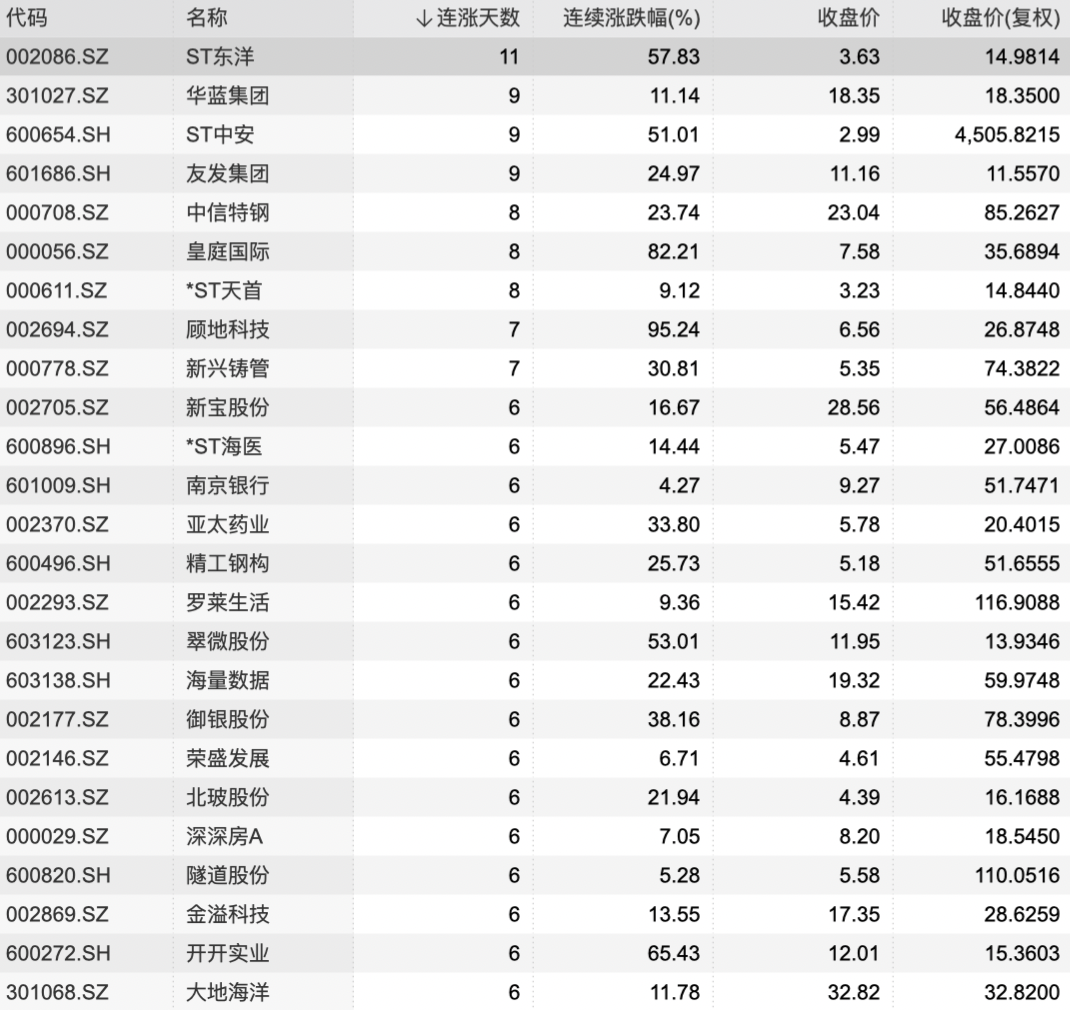The height and width of the screenshot is (1010, 1070).
Task: Click stock code 601686.SH
Action: pyautogui.click(x=58, y=173)
